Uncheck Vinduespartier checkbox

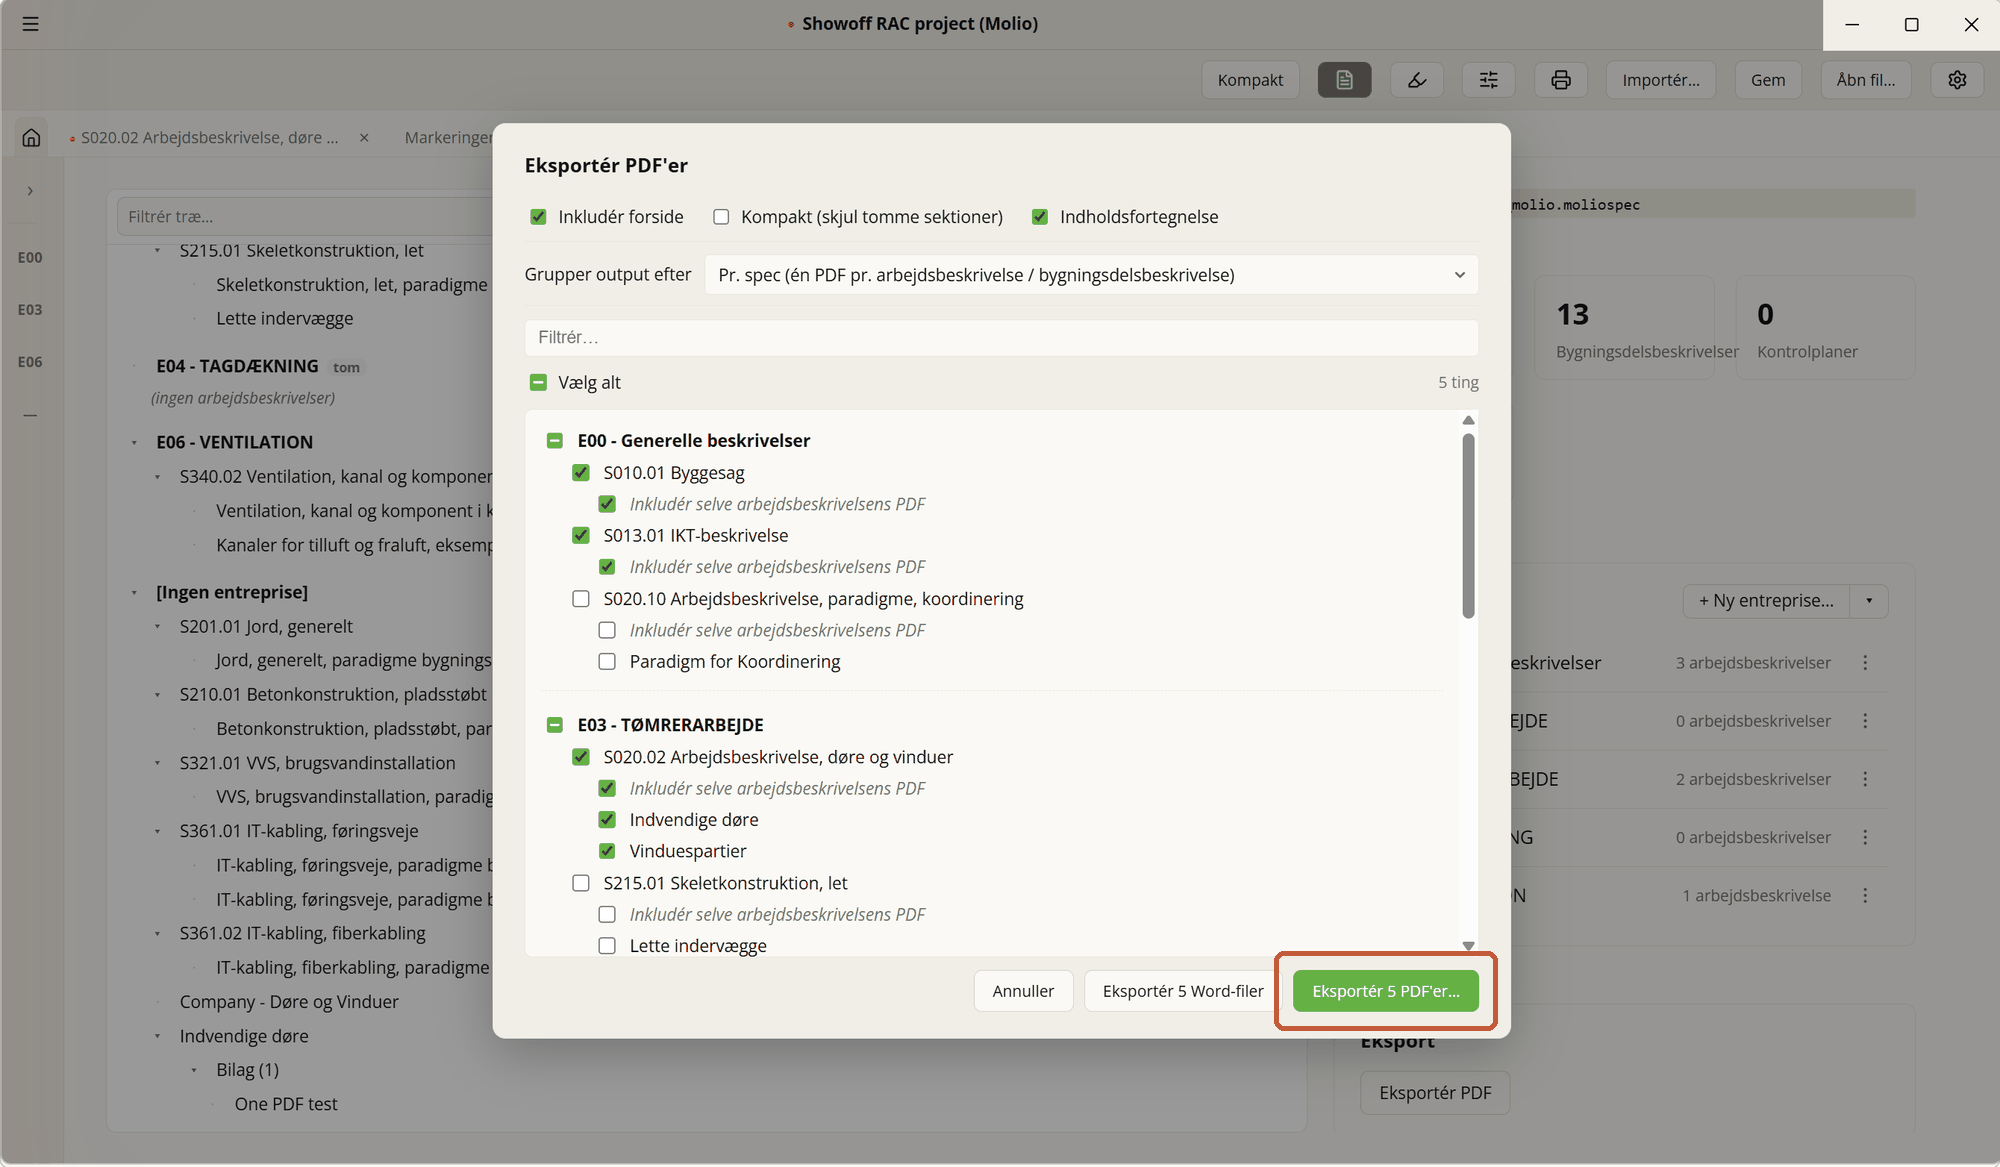[x=607, y=851]
